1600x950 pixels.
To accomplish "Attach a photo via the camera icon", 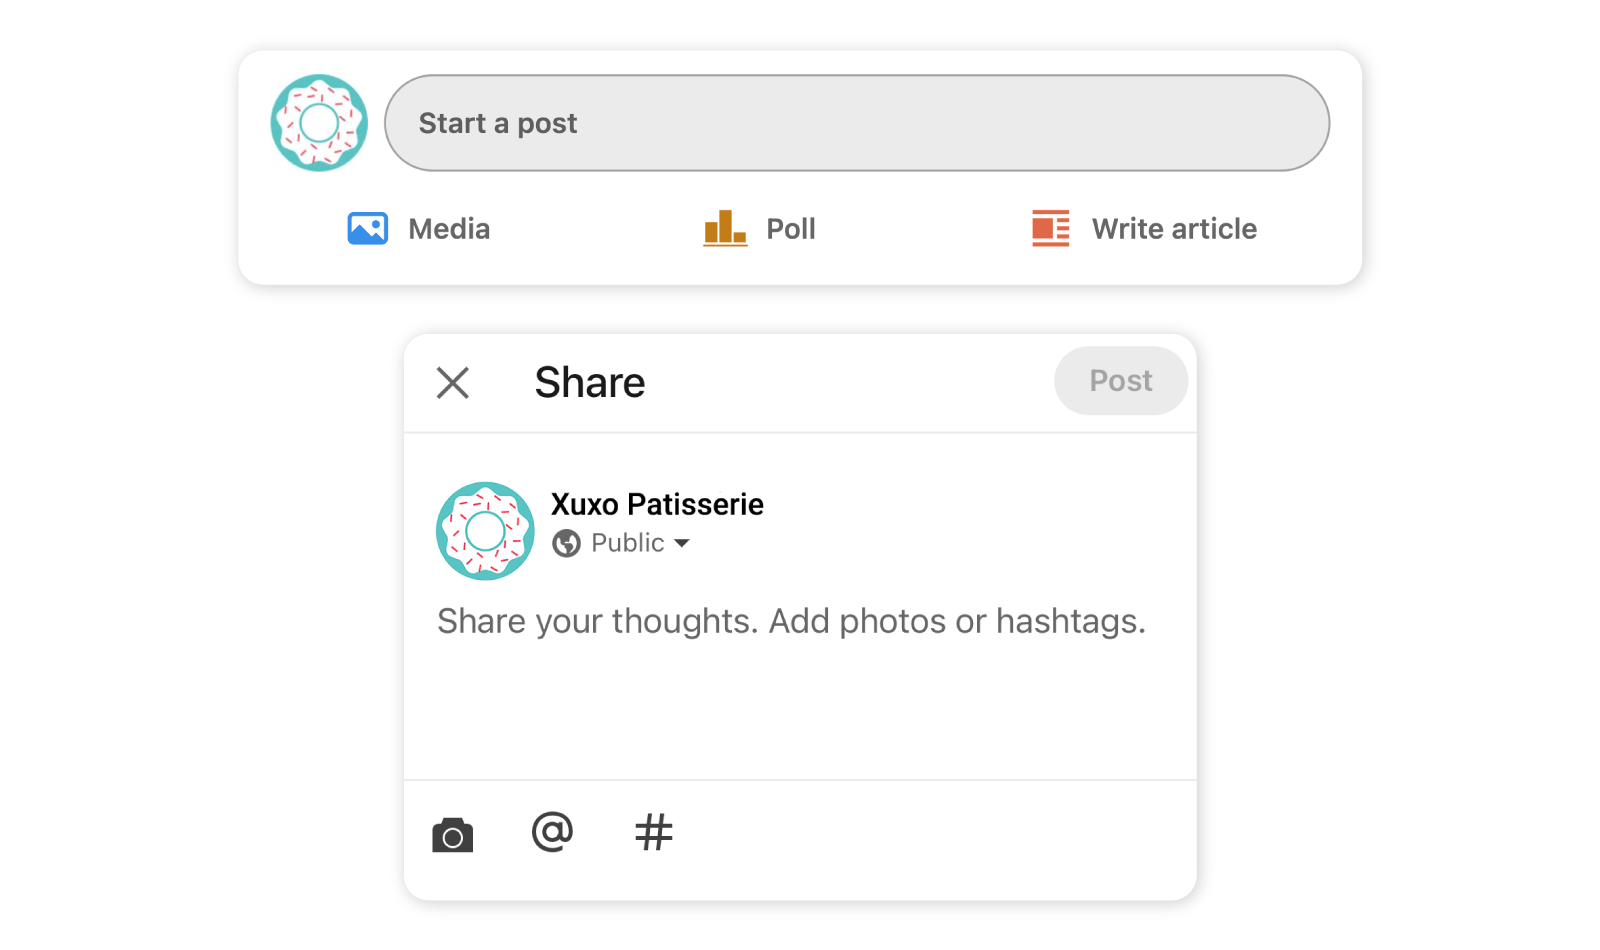I will (452, 833).
